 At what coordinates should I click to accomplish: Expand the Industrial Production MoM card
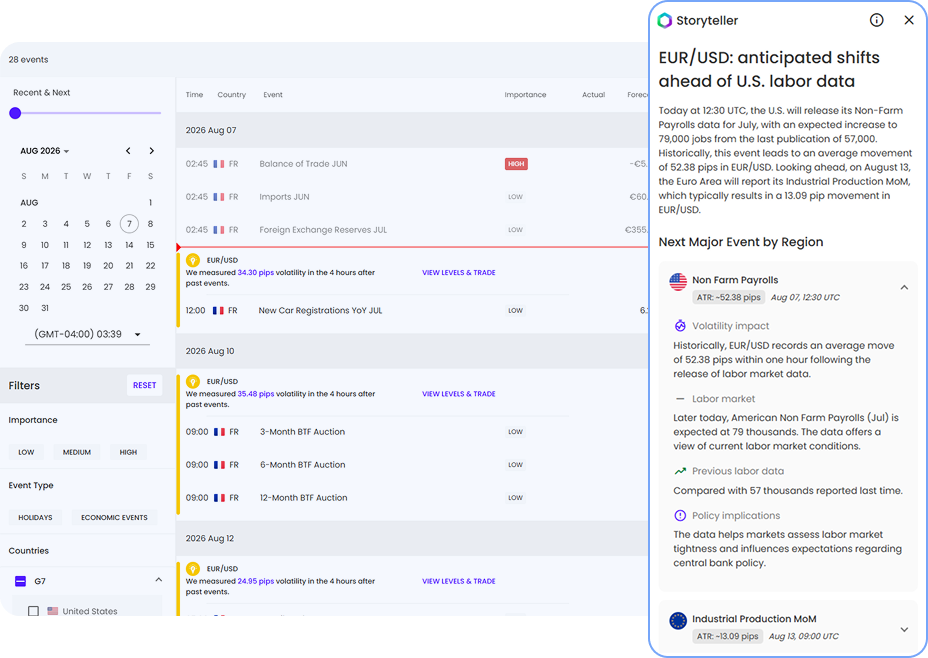(904, 630)
